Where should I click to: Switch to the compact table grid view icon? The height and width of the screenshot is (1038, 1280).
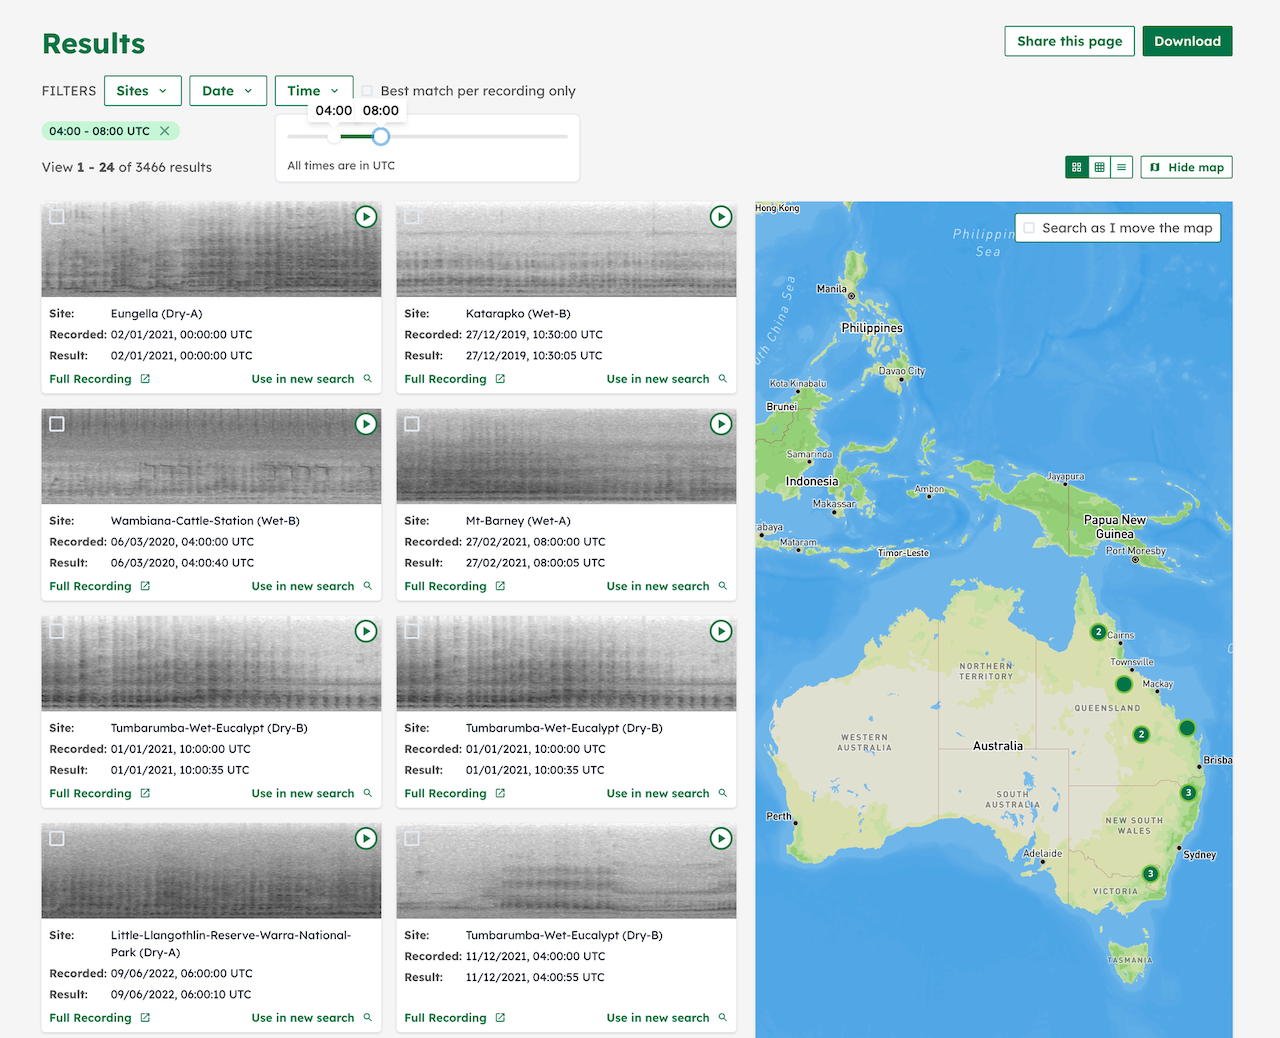pyautogui.click(x=1100, y=167)
